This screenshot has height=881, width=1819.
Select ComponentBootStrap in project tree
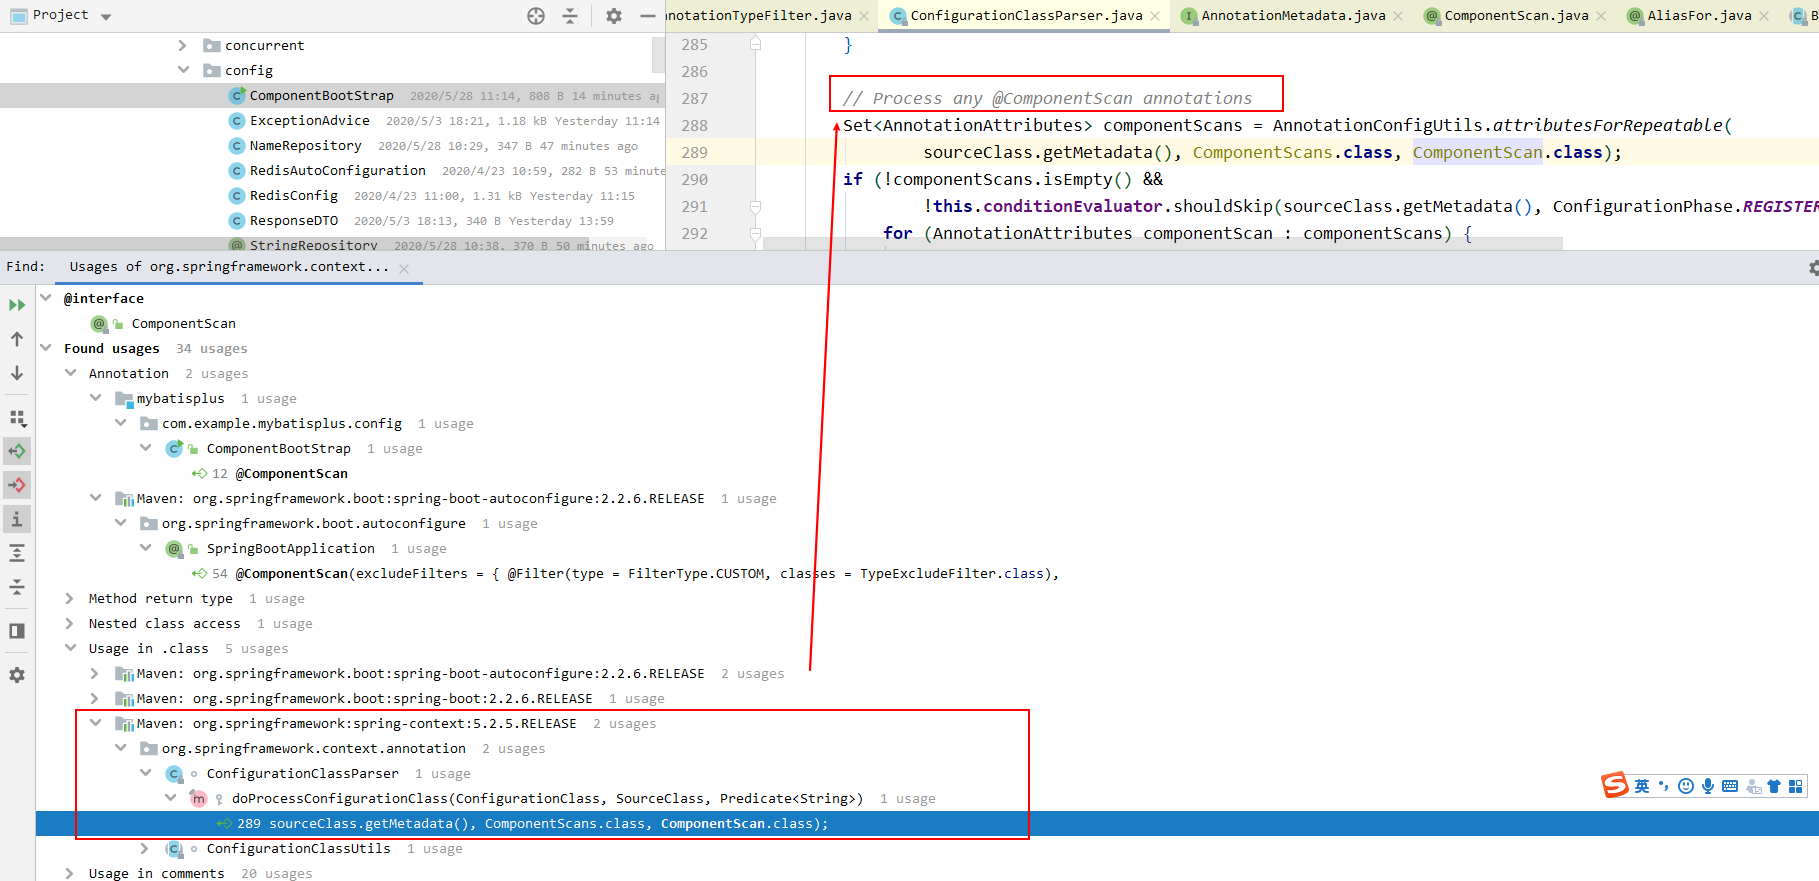pyautogui.click(x=321, y=95)
